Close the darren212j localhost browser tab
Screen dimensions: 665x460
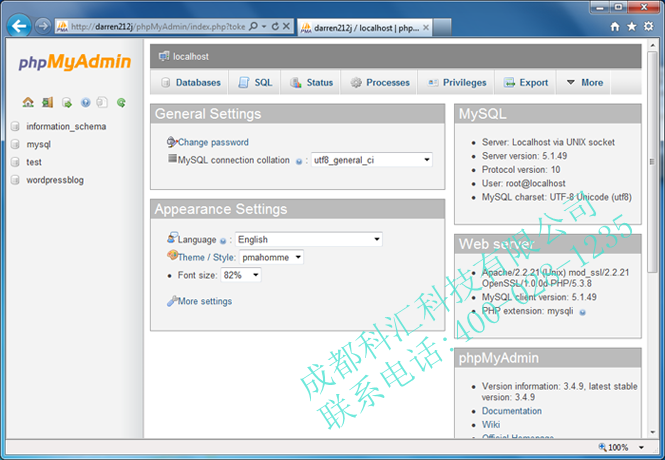pos(426,28)
